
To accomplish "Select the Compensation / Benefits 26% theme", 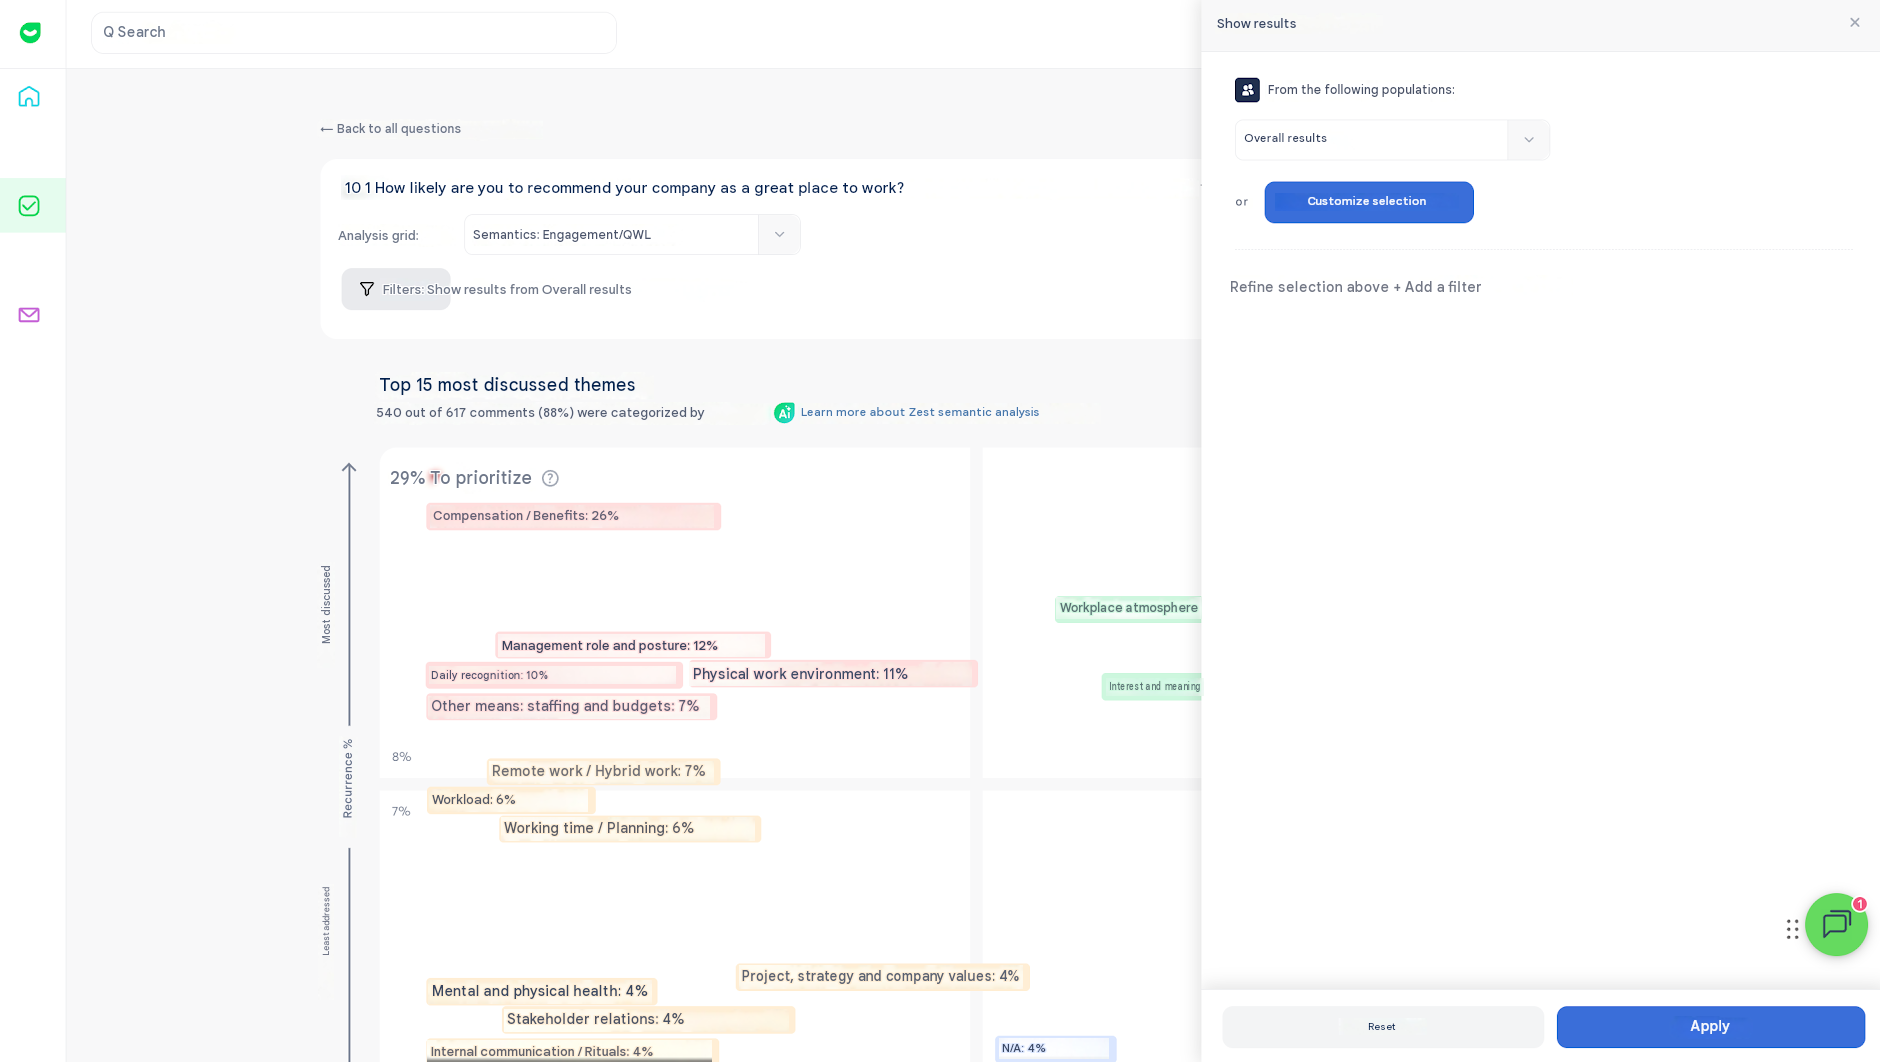I will 573,517.
